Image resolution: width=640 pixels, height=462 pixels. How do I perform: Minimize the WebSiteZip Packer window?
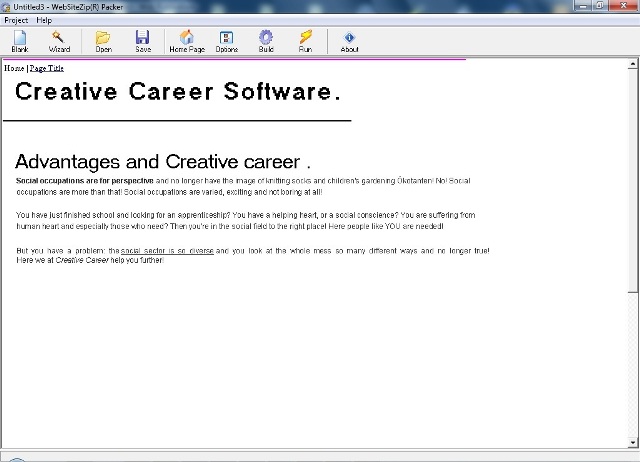coord(583,6)
